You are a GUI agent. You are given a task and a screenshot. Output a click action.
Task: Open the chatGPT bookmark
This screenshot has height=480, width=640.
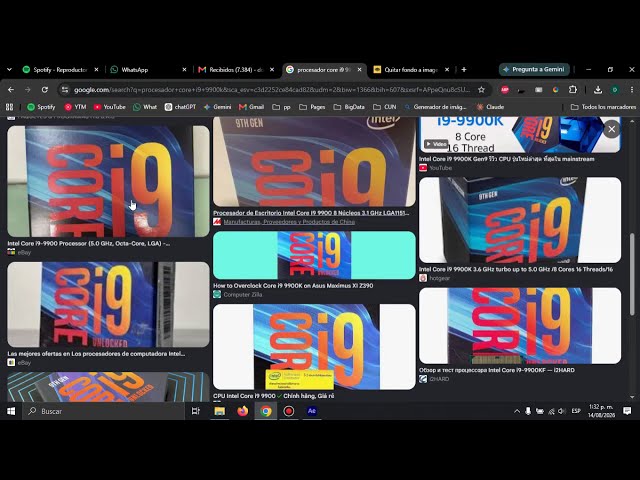pyautogui.click(x=180, y=107)
